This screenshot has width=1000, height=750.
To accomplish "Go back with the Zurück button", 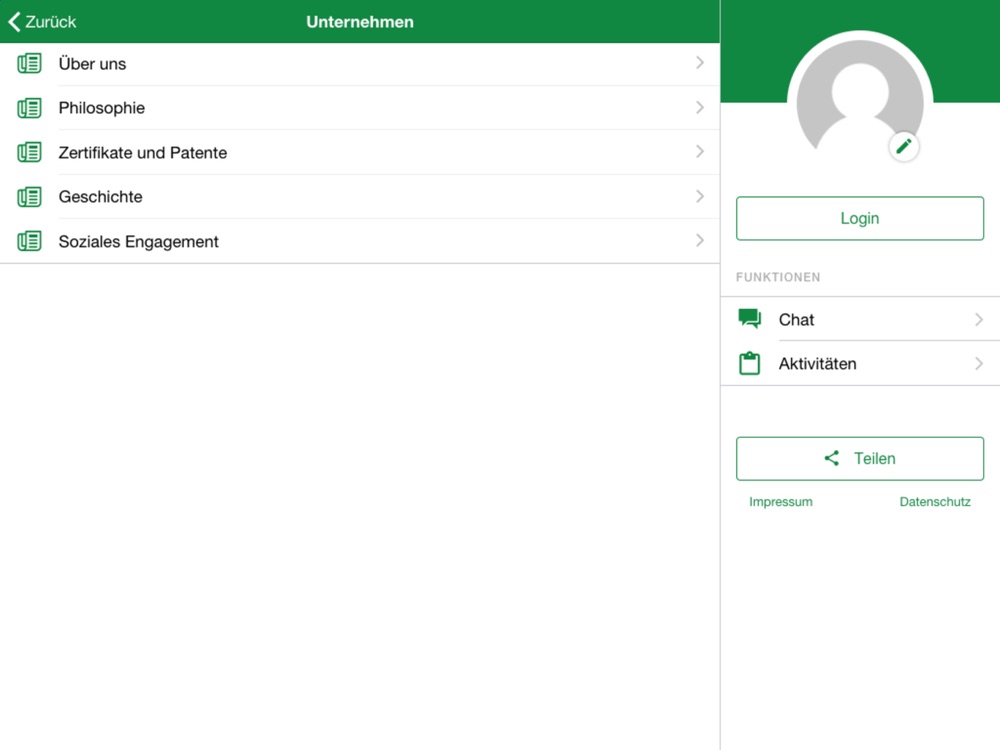I will click(x=42, y=22).
